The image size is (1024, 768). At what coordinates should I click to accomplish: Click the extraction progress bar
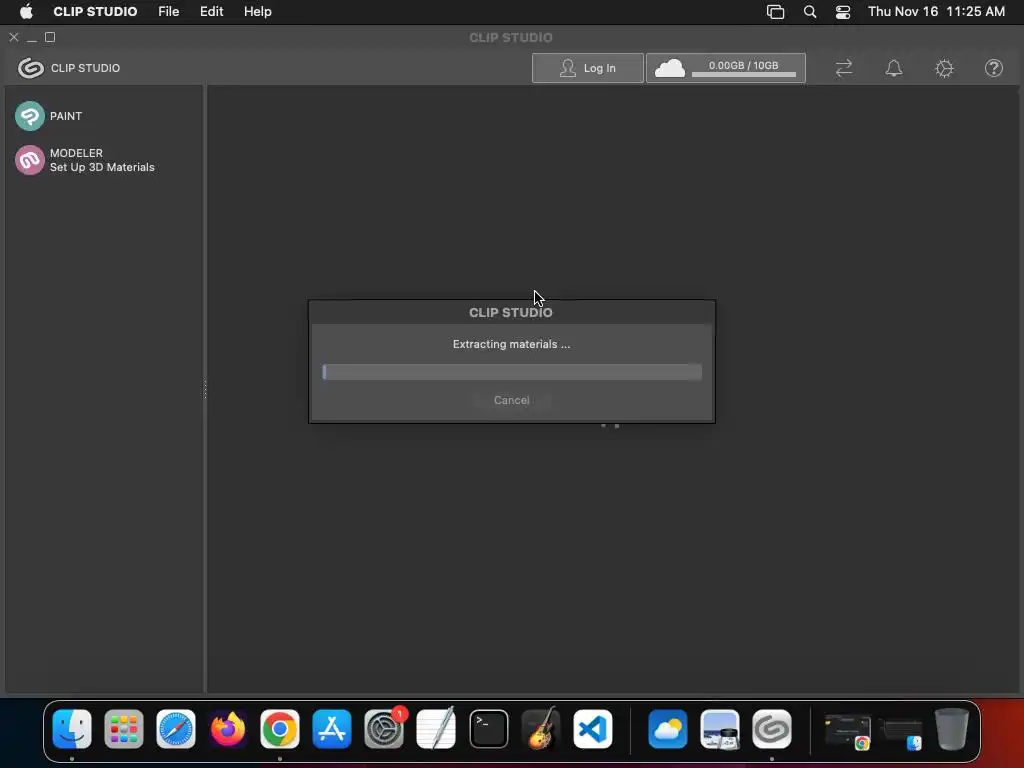tap(512, 372)
